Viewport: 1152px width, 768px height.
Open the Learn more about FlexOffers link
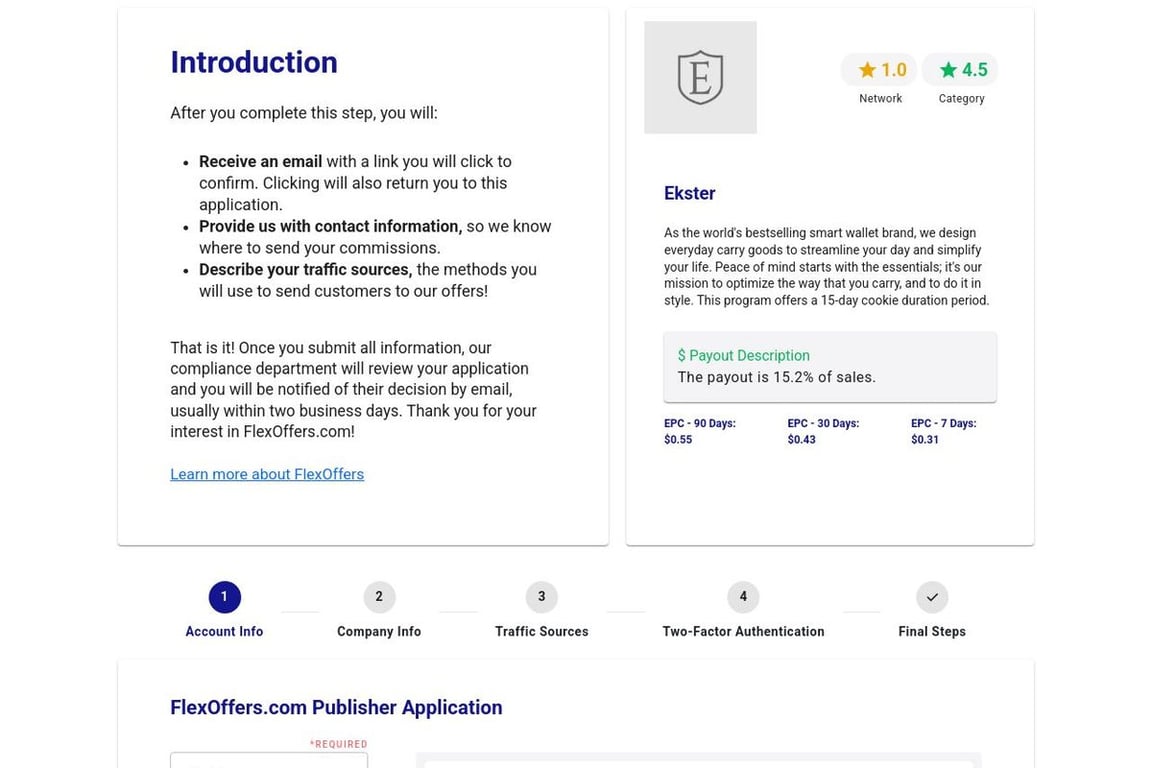coord(267,474)
